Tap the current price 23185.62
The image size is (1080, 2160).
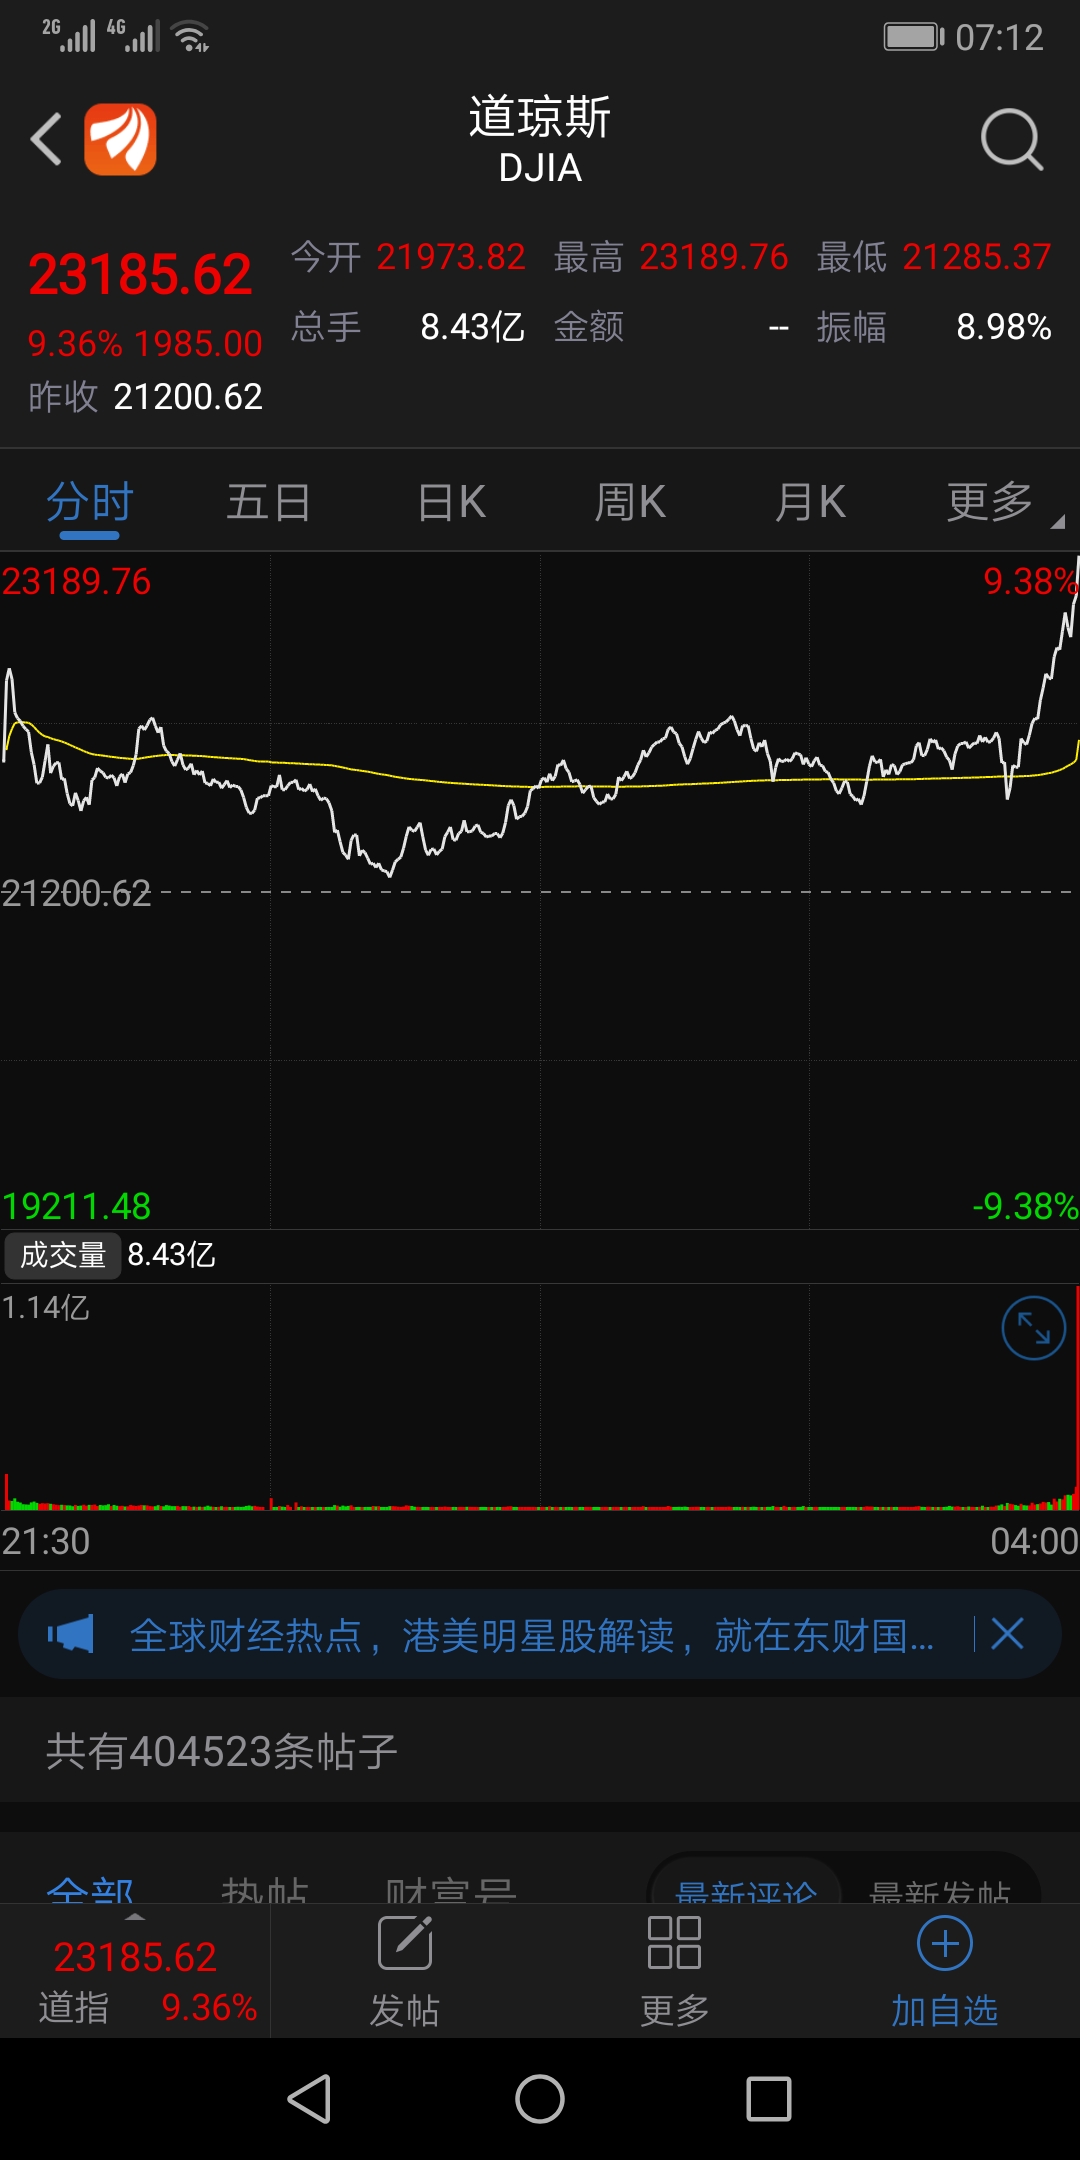coord(140,275)
